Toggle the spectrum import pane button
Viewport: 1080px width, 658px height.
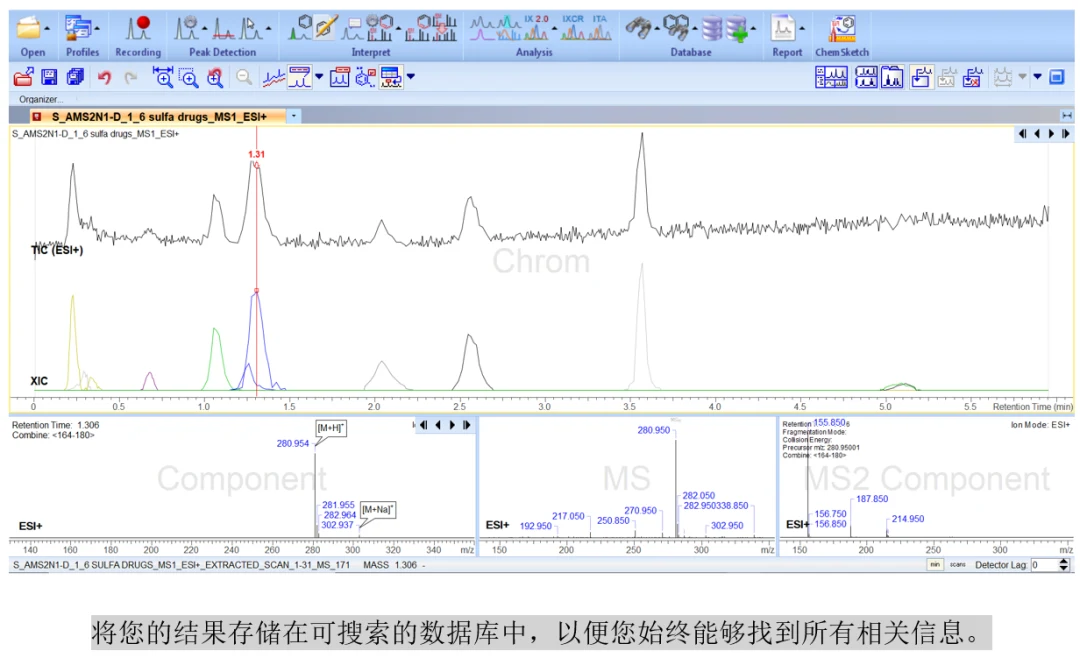[921, 77]
